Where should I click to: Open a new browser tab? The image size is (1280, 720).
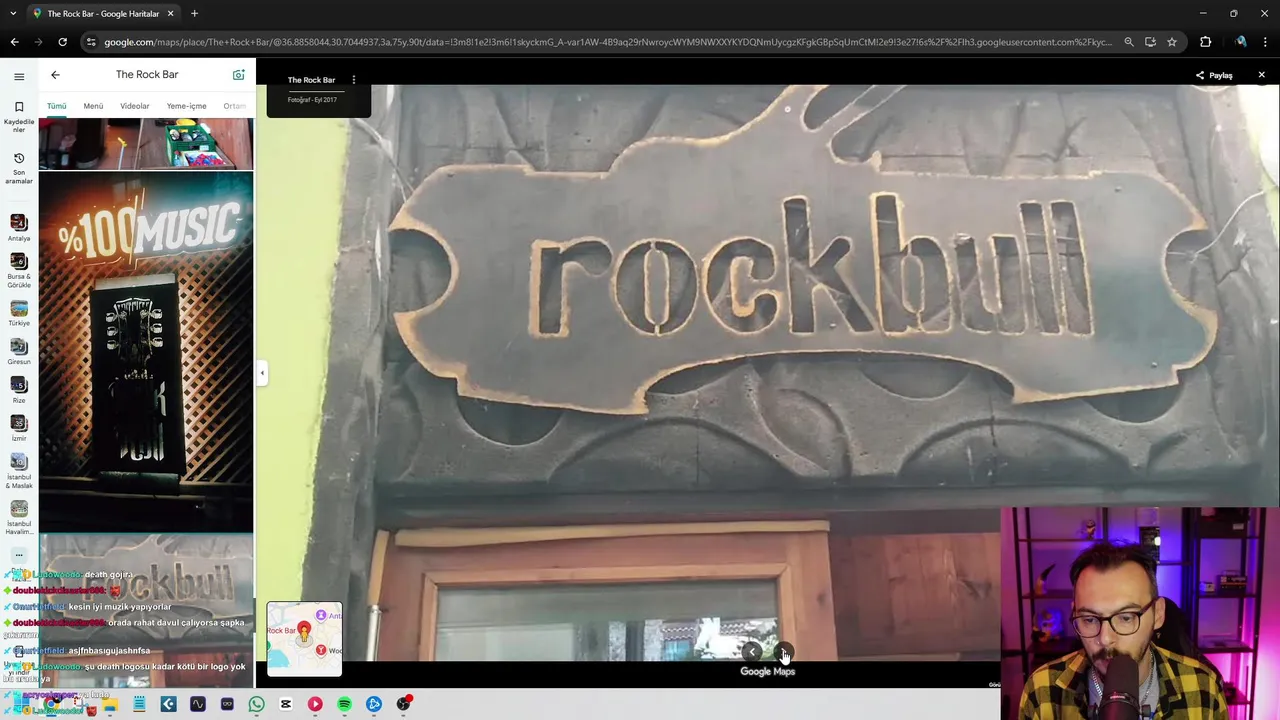[194, 13]
